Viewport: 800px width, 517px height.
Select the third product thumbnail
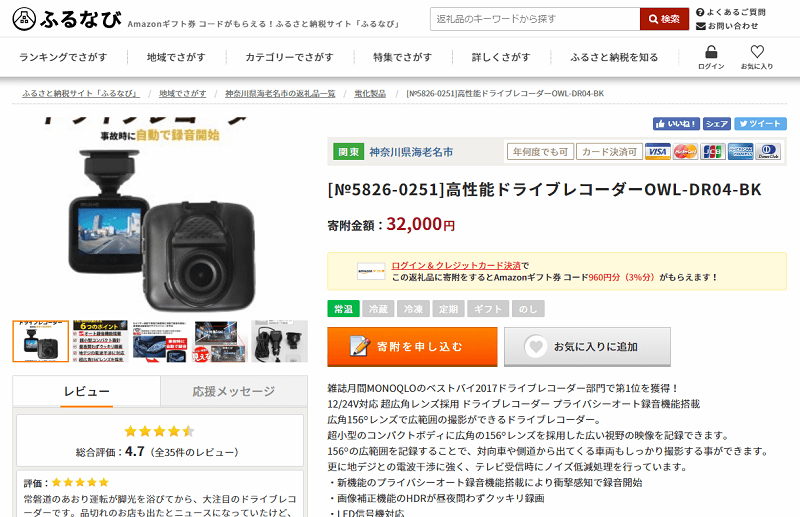coord(160,341)
